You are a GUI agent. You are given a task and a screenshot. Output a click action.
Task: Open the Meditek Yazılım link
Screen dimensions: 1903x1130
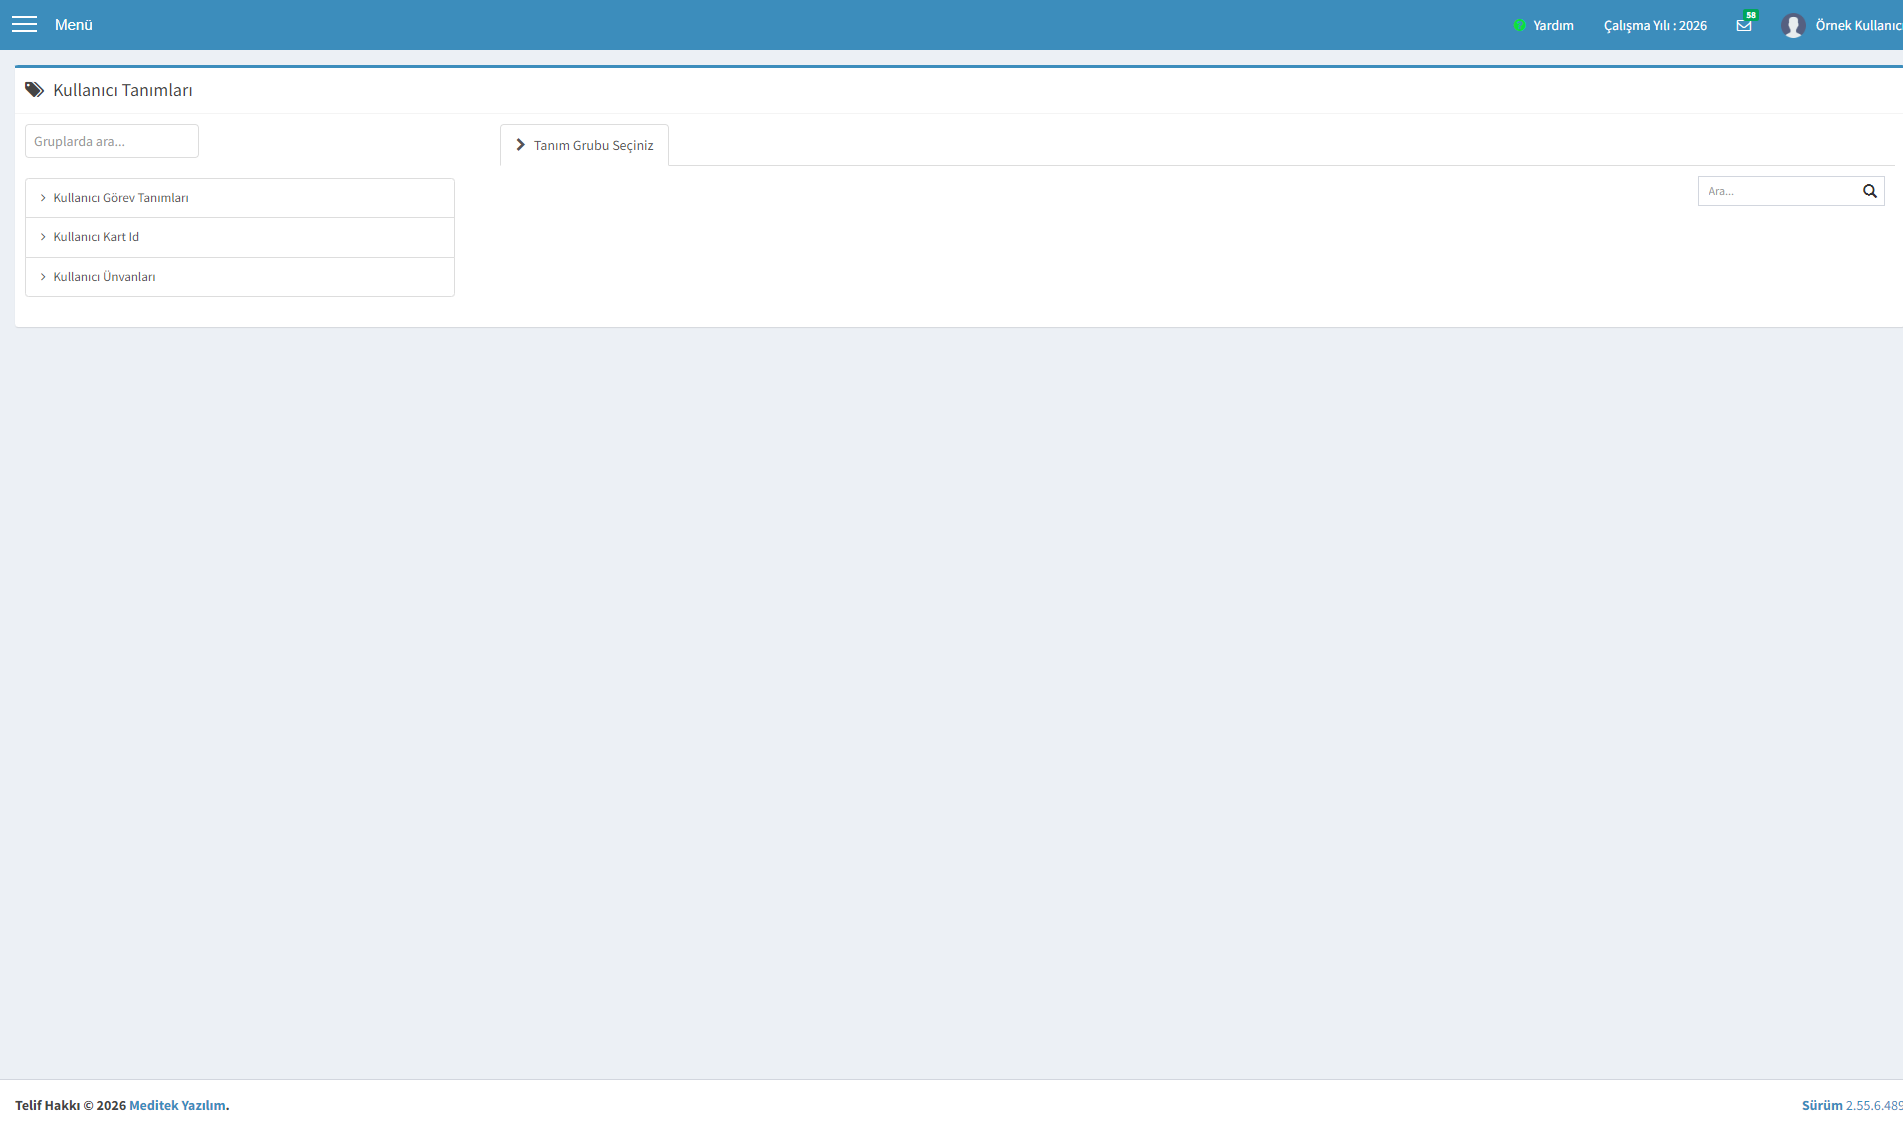[x=177, y=1105]
